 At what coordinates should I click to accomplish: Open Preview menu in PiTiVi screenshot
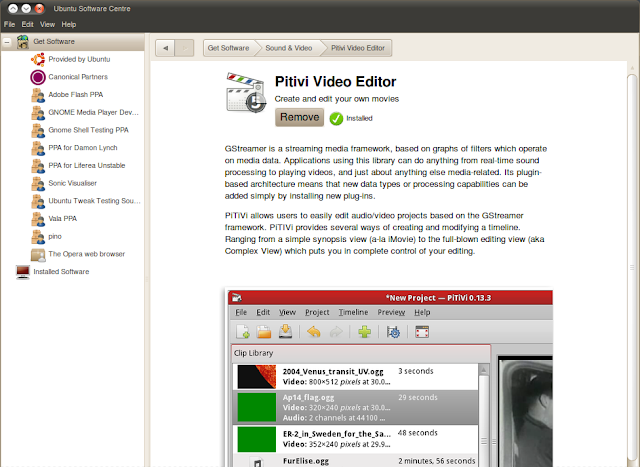point(391,312)
